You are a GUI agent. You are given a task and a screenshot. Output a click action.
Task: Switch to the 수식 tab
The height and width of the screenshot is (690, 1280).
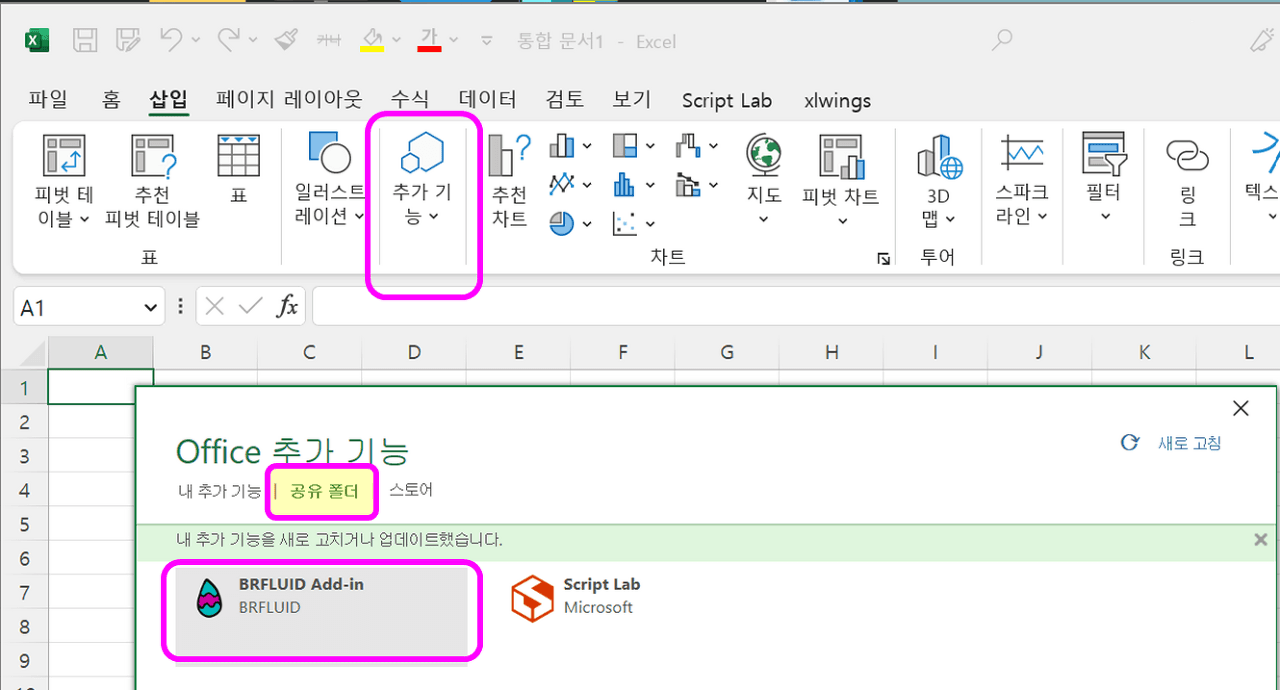coord(410,100)
